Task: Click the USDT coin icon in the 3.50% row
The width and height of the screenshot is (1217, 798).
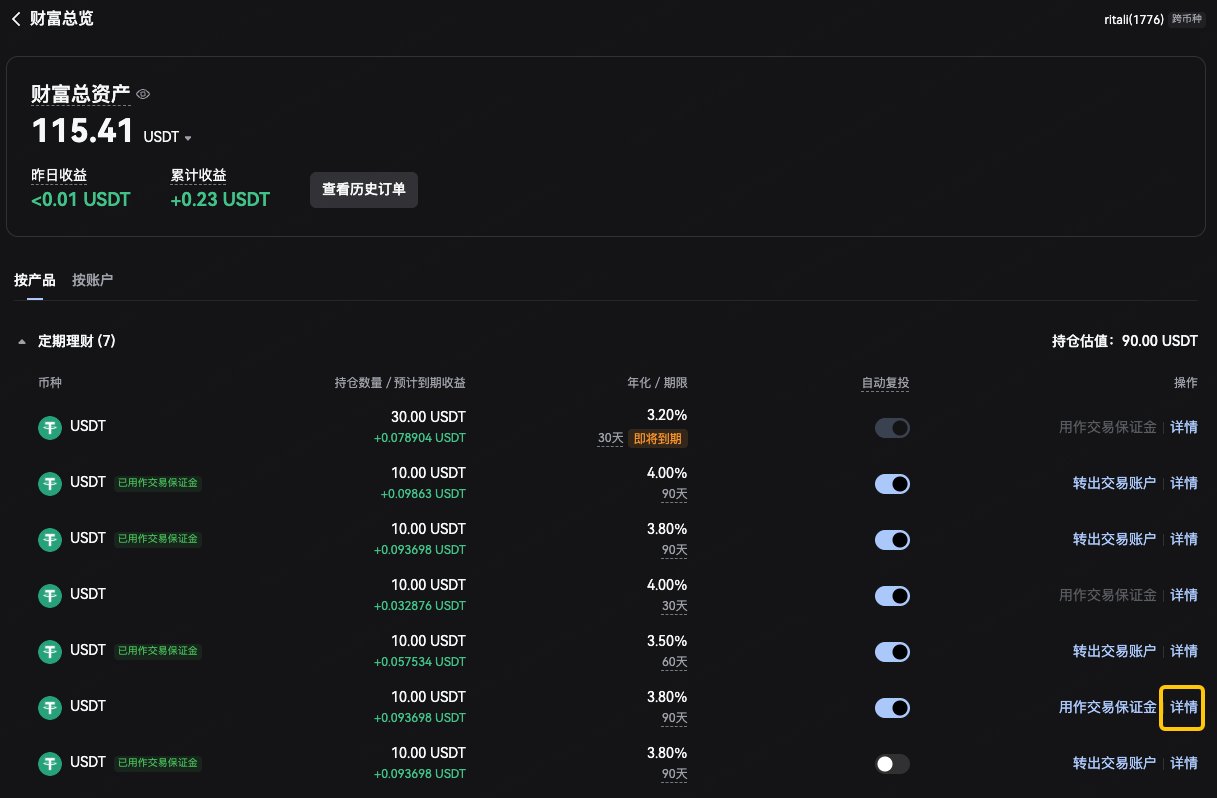Action: (50, 651)
